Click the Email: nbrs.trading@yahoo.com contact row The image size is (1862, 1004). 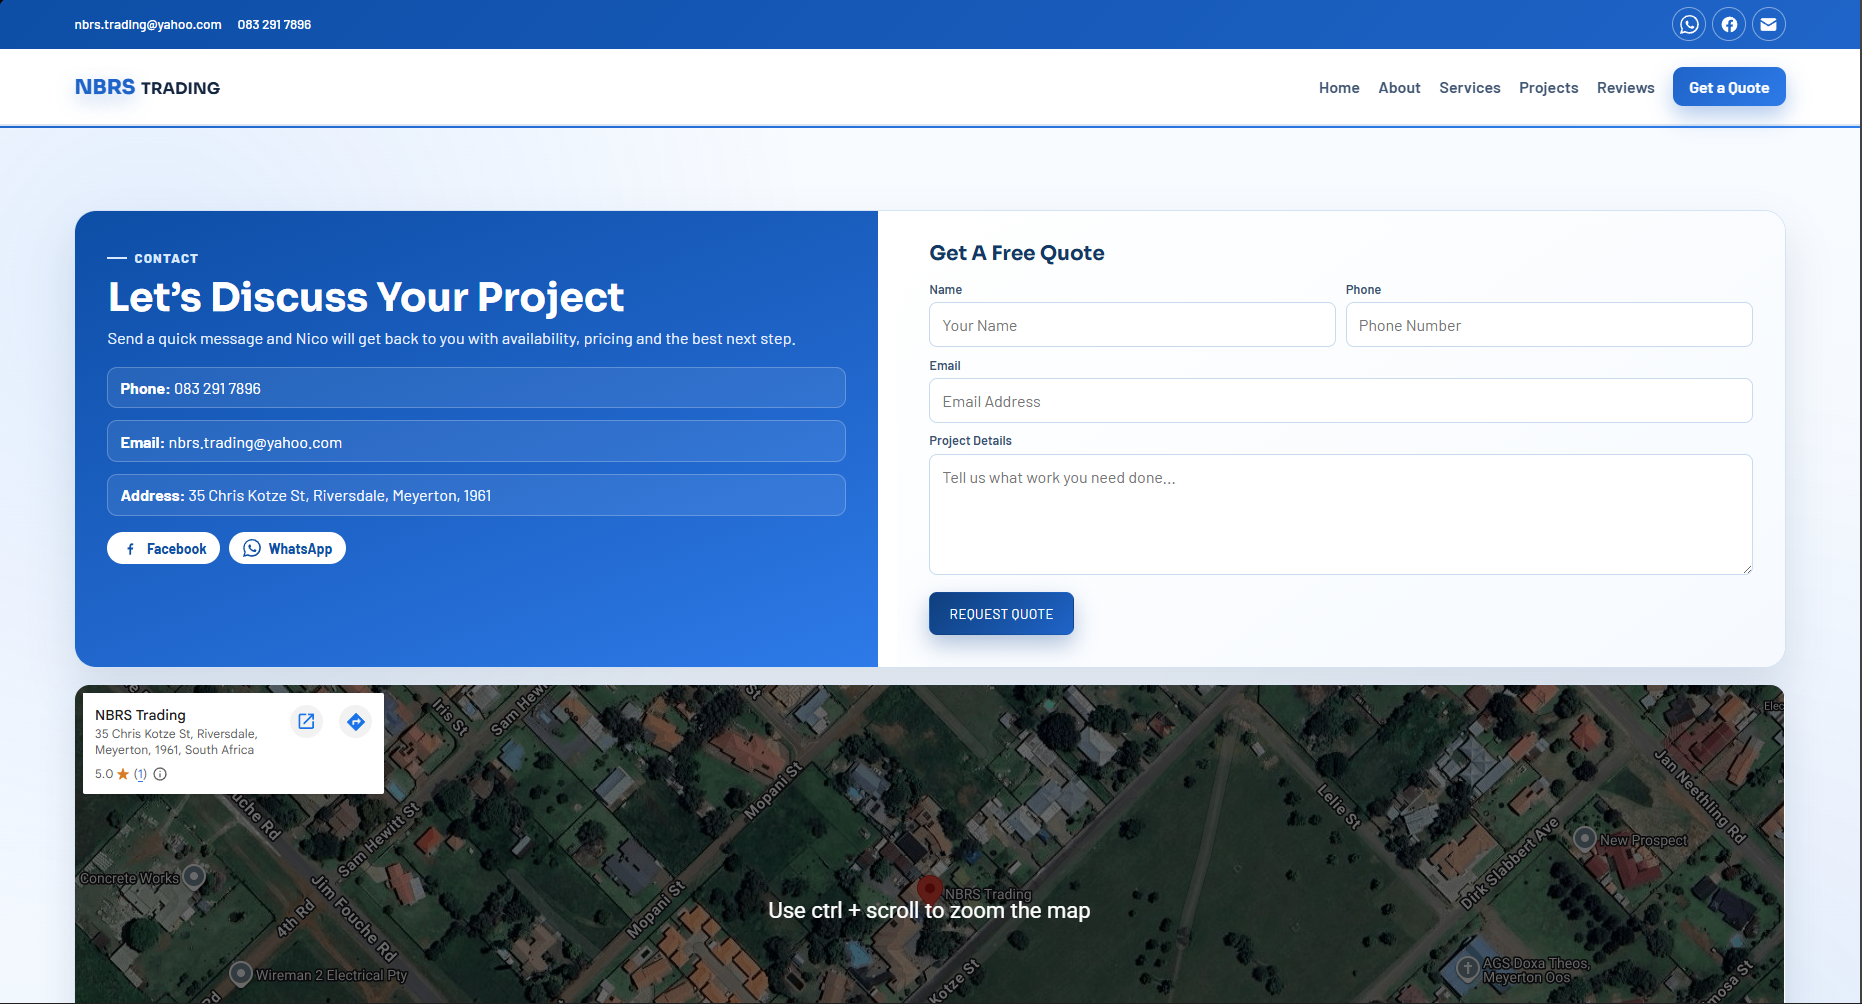click(x=476, y=442)
